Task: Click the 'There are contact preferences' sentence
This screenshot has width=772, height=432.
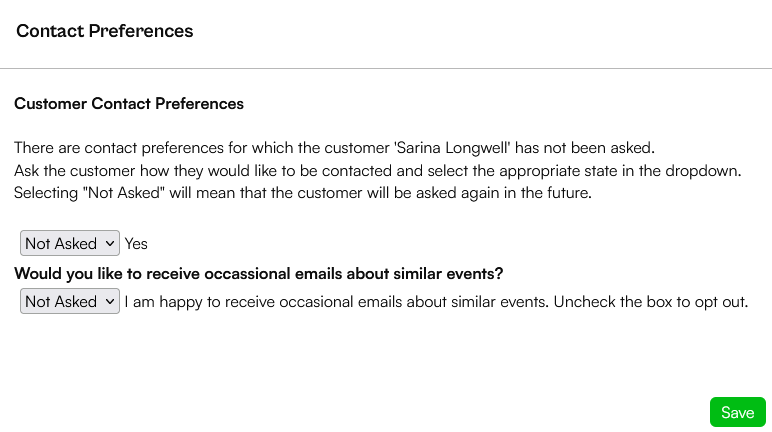Action: coord(334,148)
